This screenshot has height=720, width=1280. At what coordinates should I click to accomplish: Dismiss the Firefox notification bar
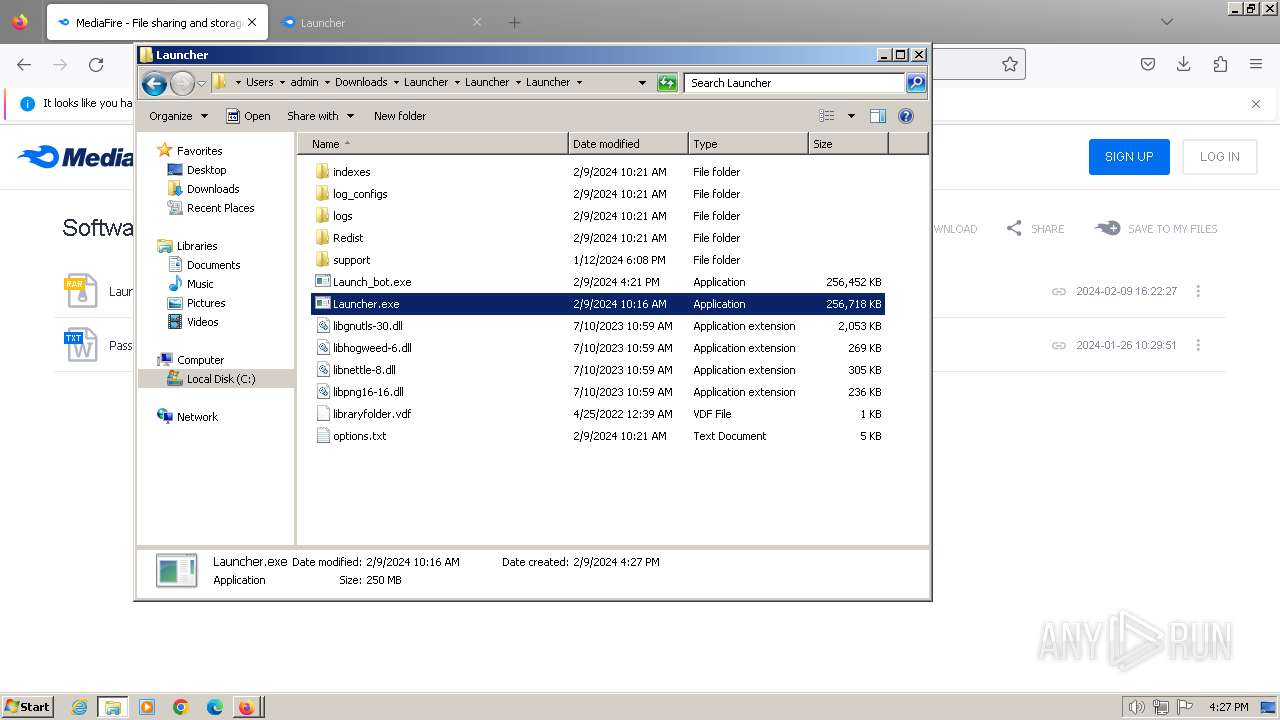point(1256,103)
